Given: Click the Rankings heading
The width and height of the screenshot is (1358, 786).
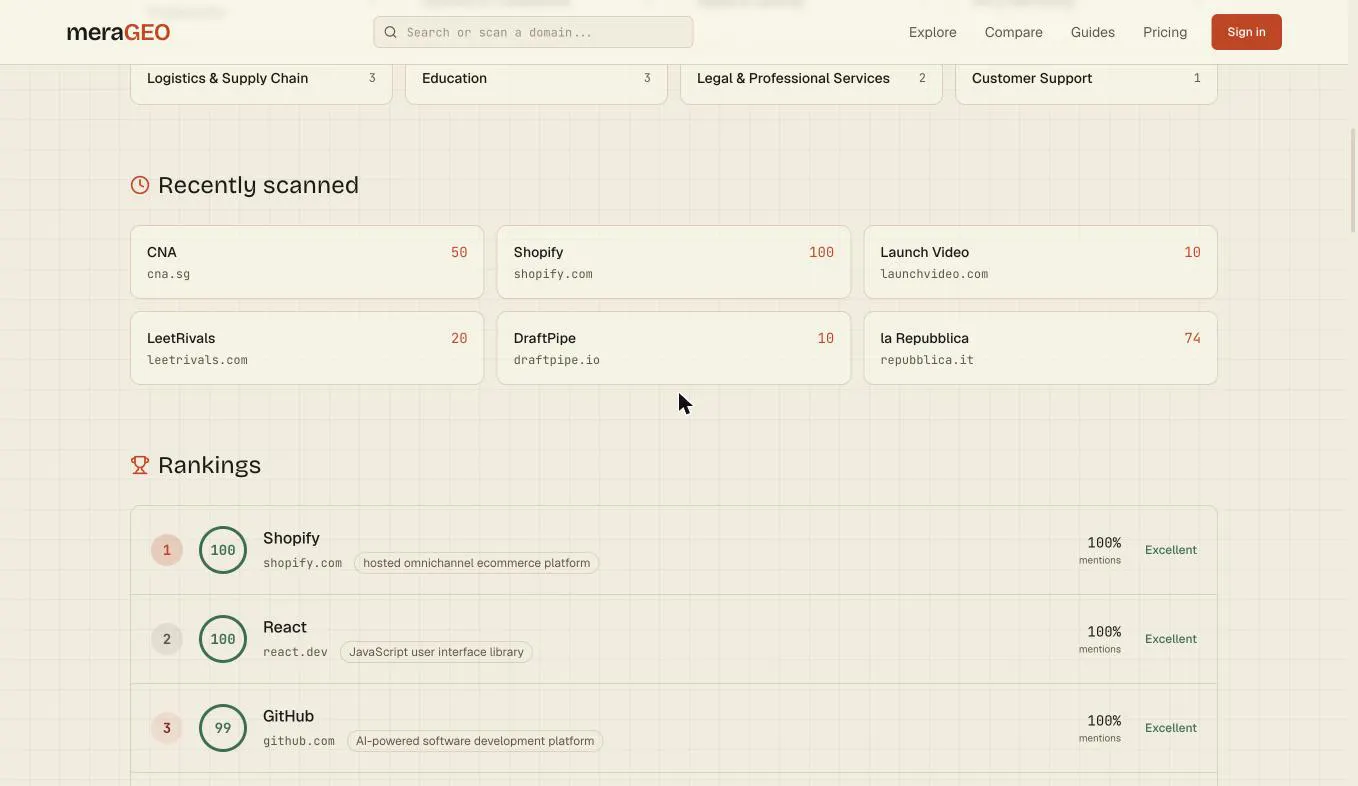Looking at the screenshot, I should 209,465.
